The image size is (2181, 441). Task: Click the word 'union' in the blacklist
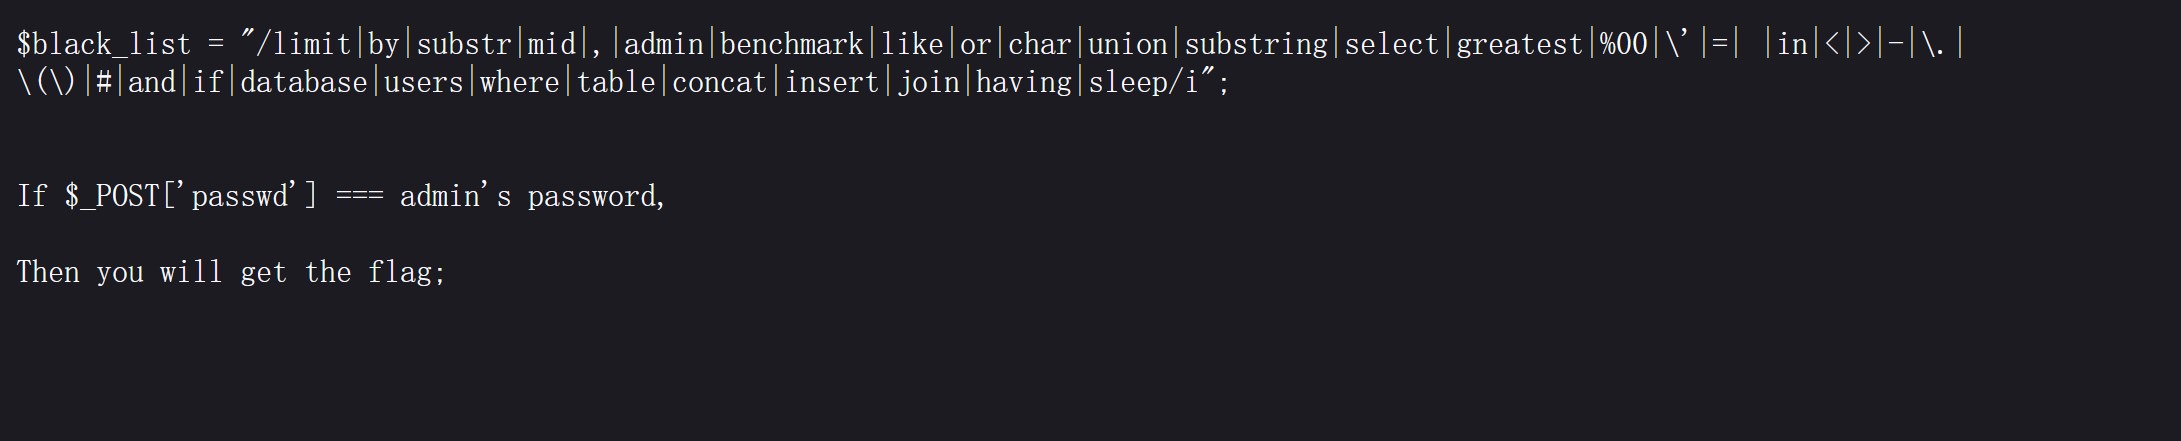[1127, 44]
